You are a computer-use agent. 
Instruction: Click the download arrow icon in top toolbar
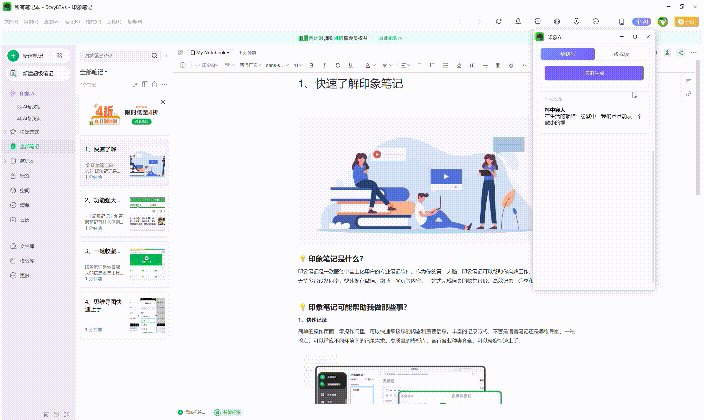[576, 21]
